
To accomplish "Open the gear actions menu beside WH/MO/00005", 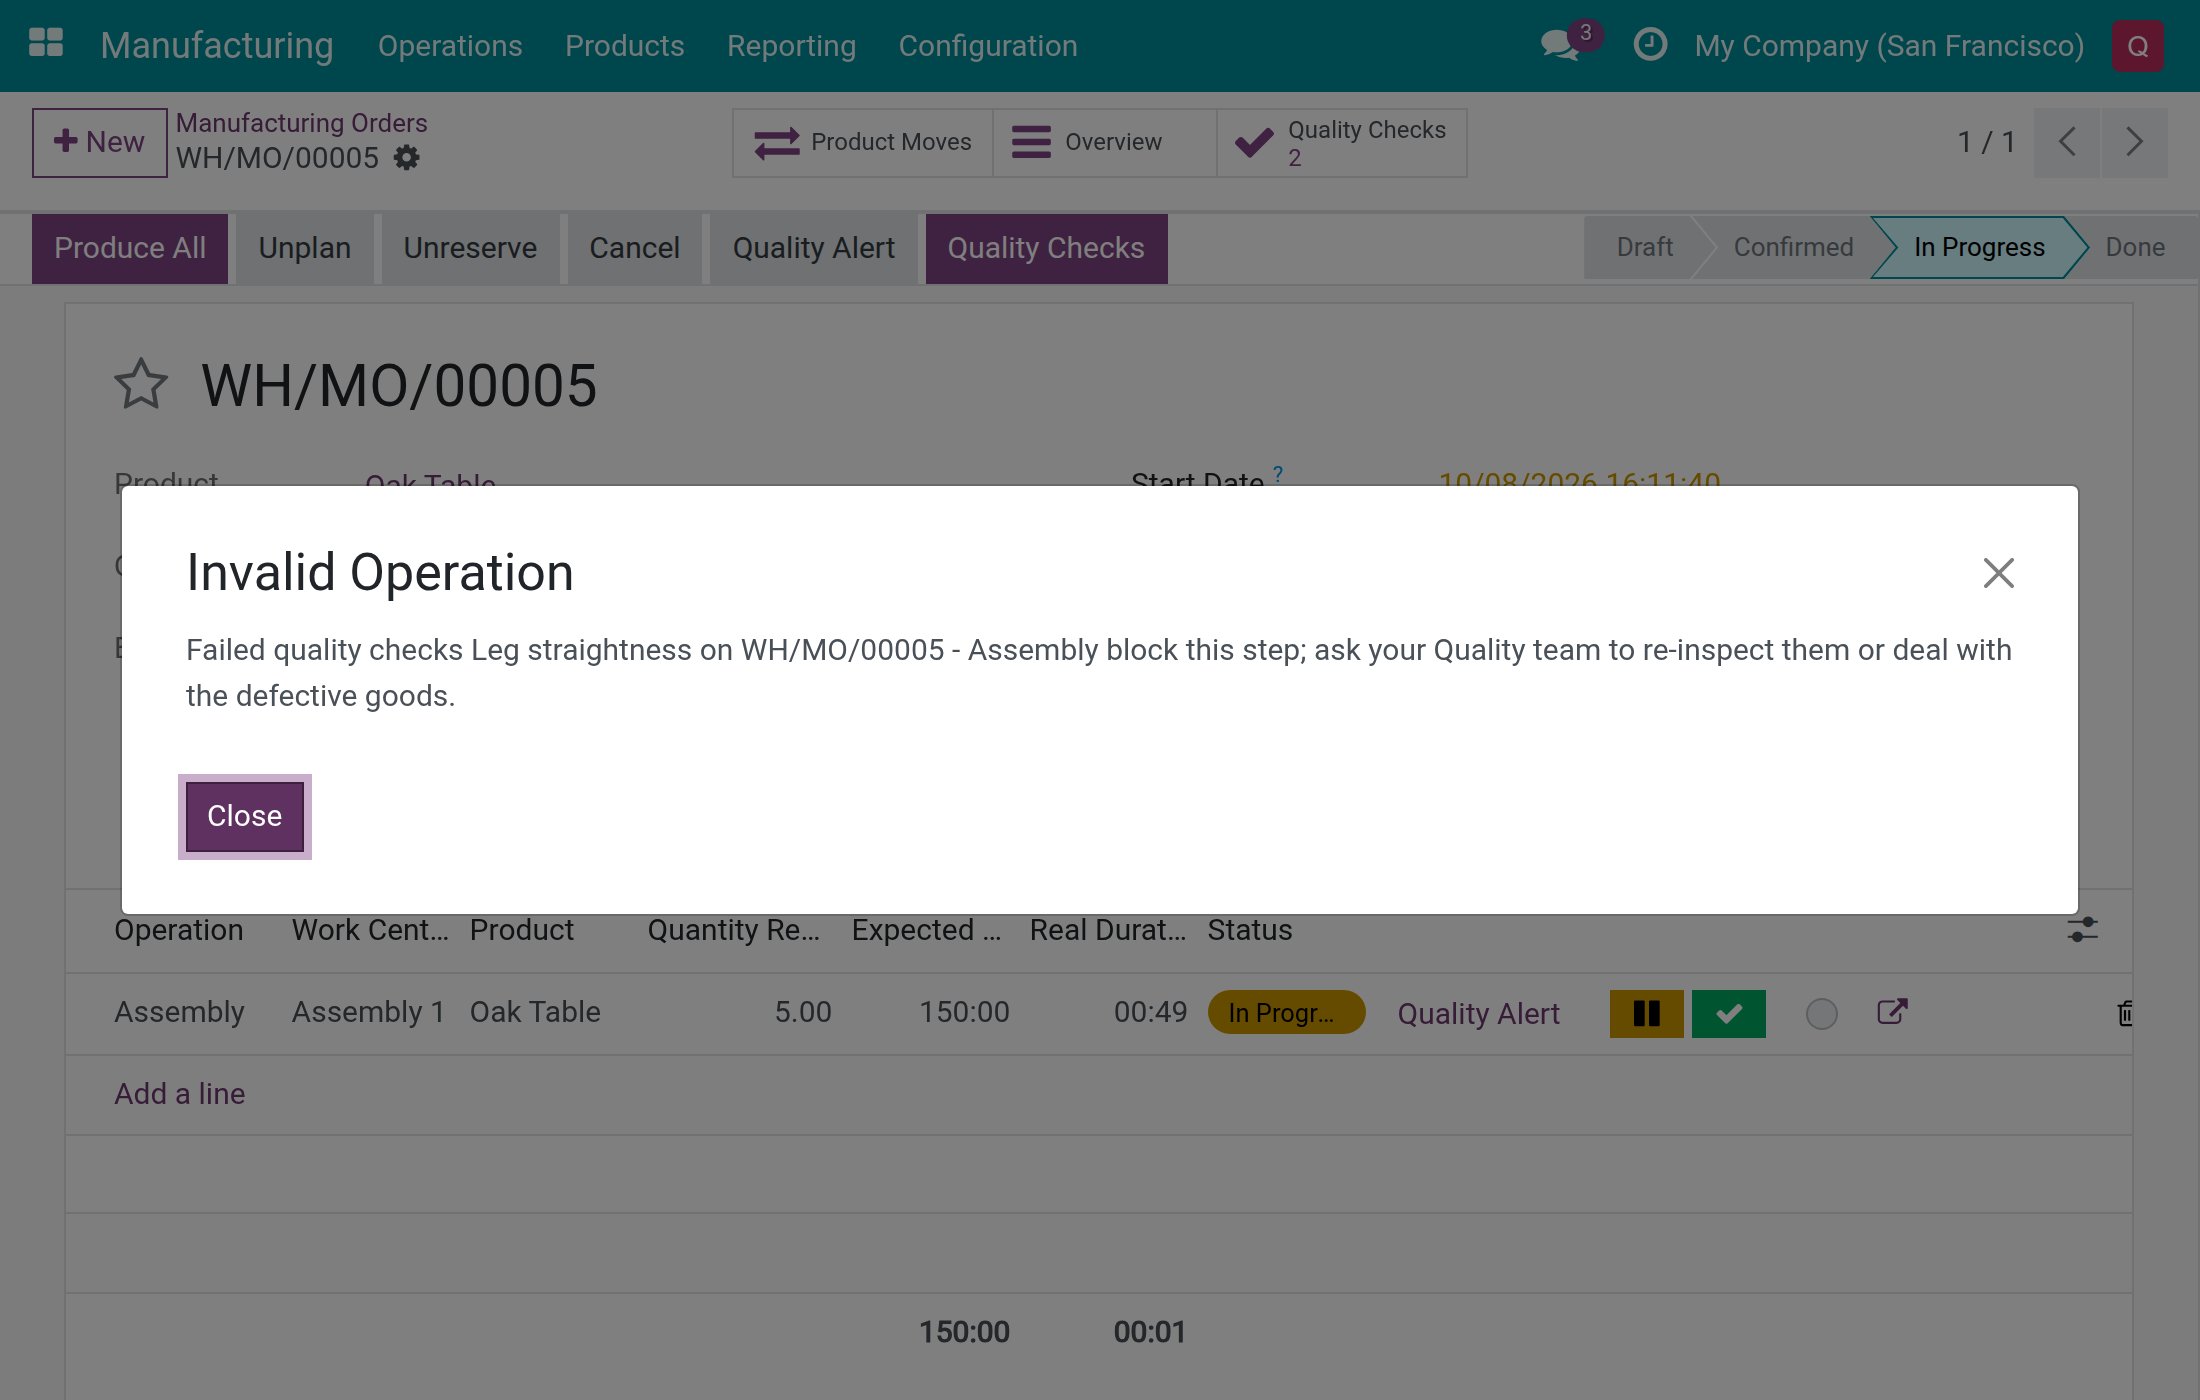I will click(406, 158).
